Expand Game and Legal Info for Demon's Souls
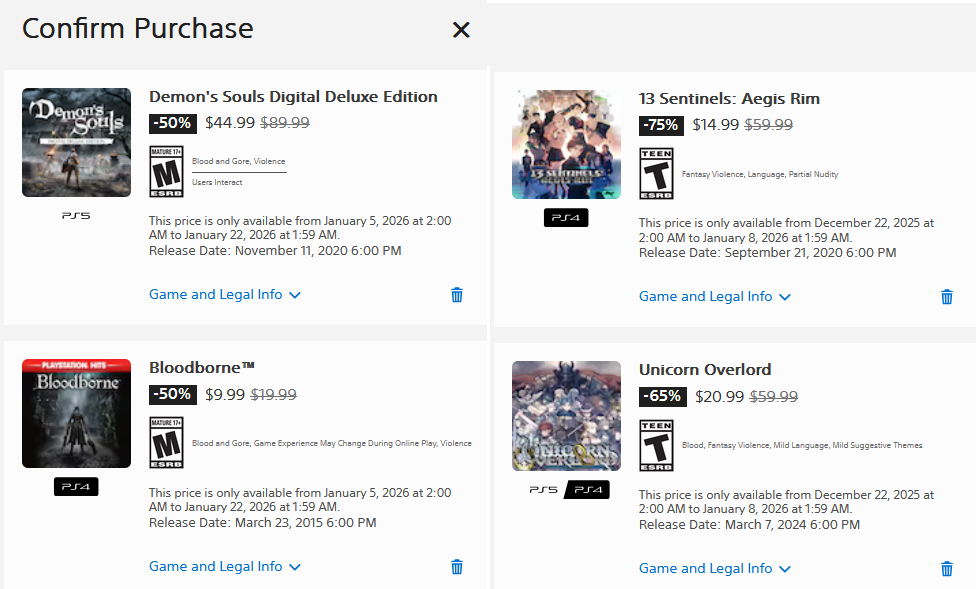The height and width of the screenshot is (589, 976). (x=225, y=295)
